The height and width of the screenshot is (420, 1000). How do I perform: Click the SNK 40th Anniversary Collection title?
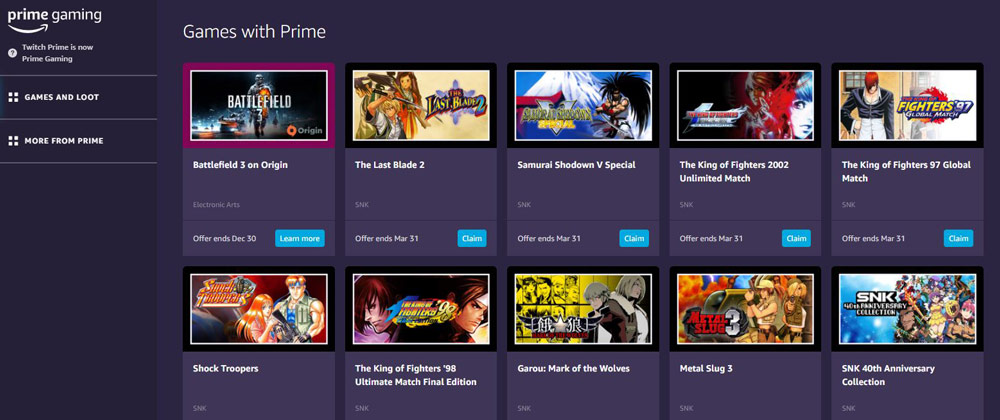891,375
